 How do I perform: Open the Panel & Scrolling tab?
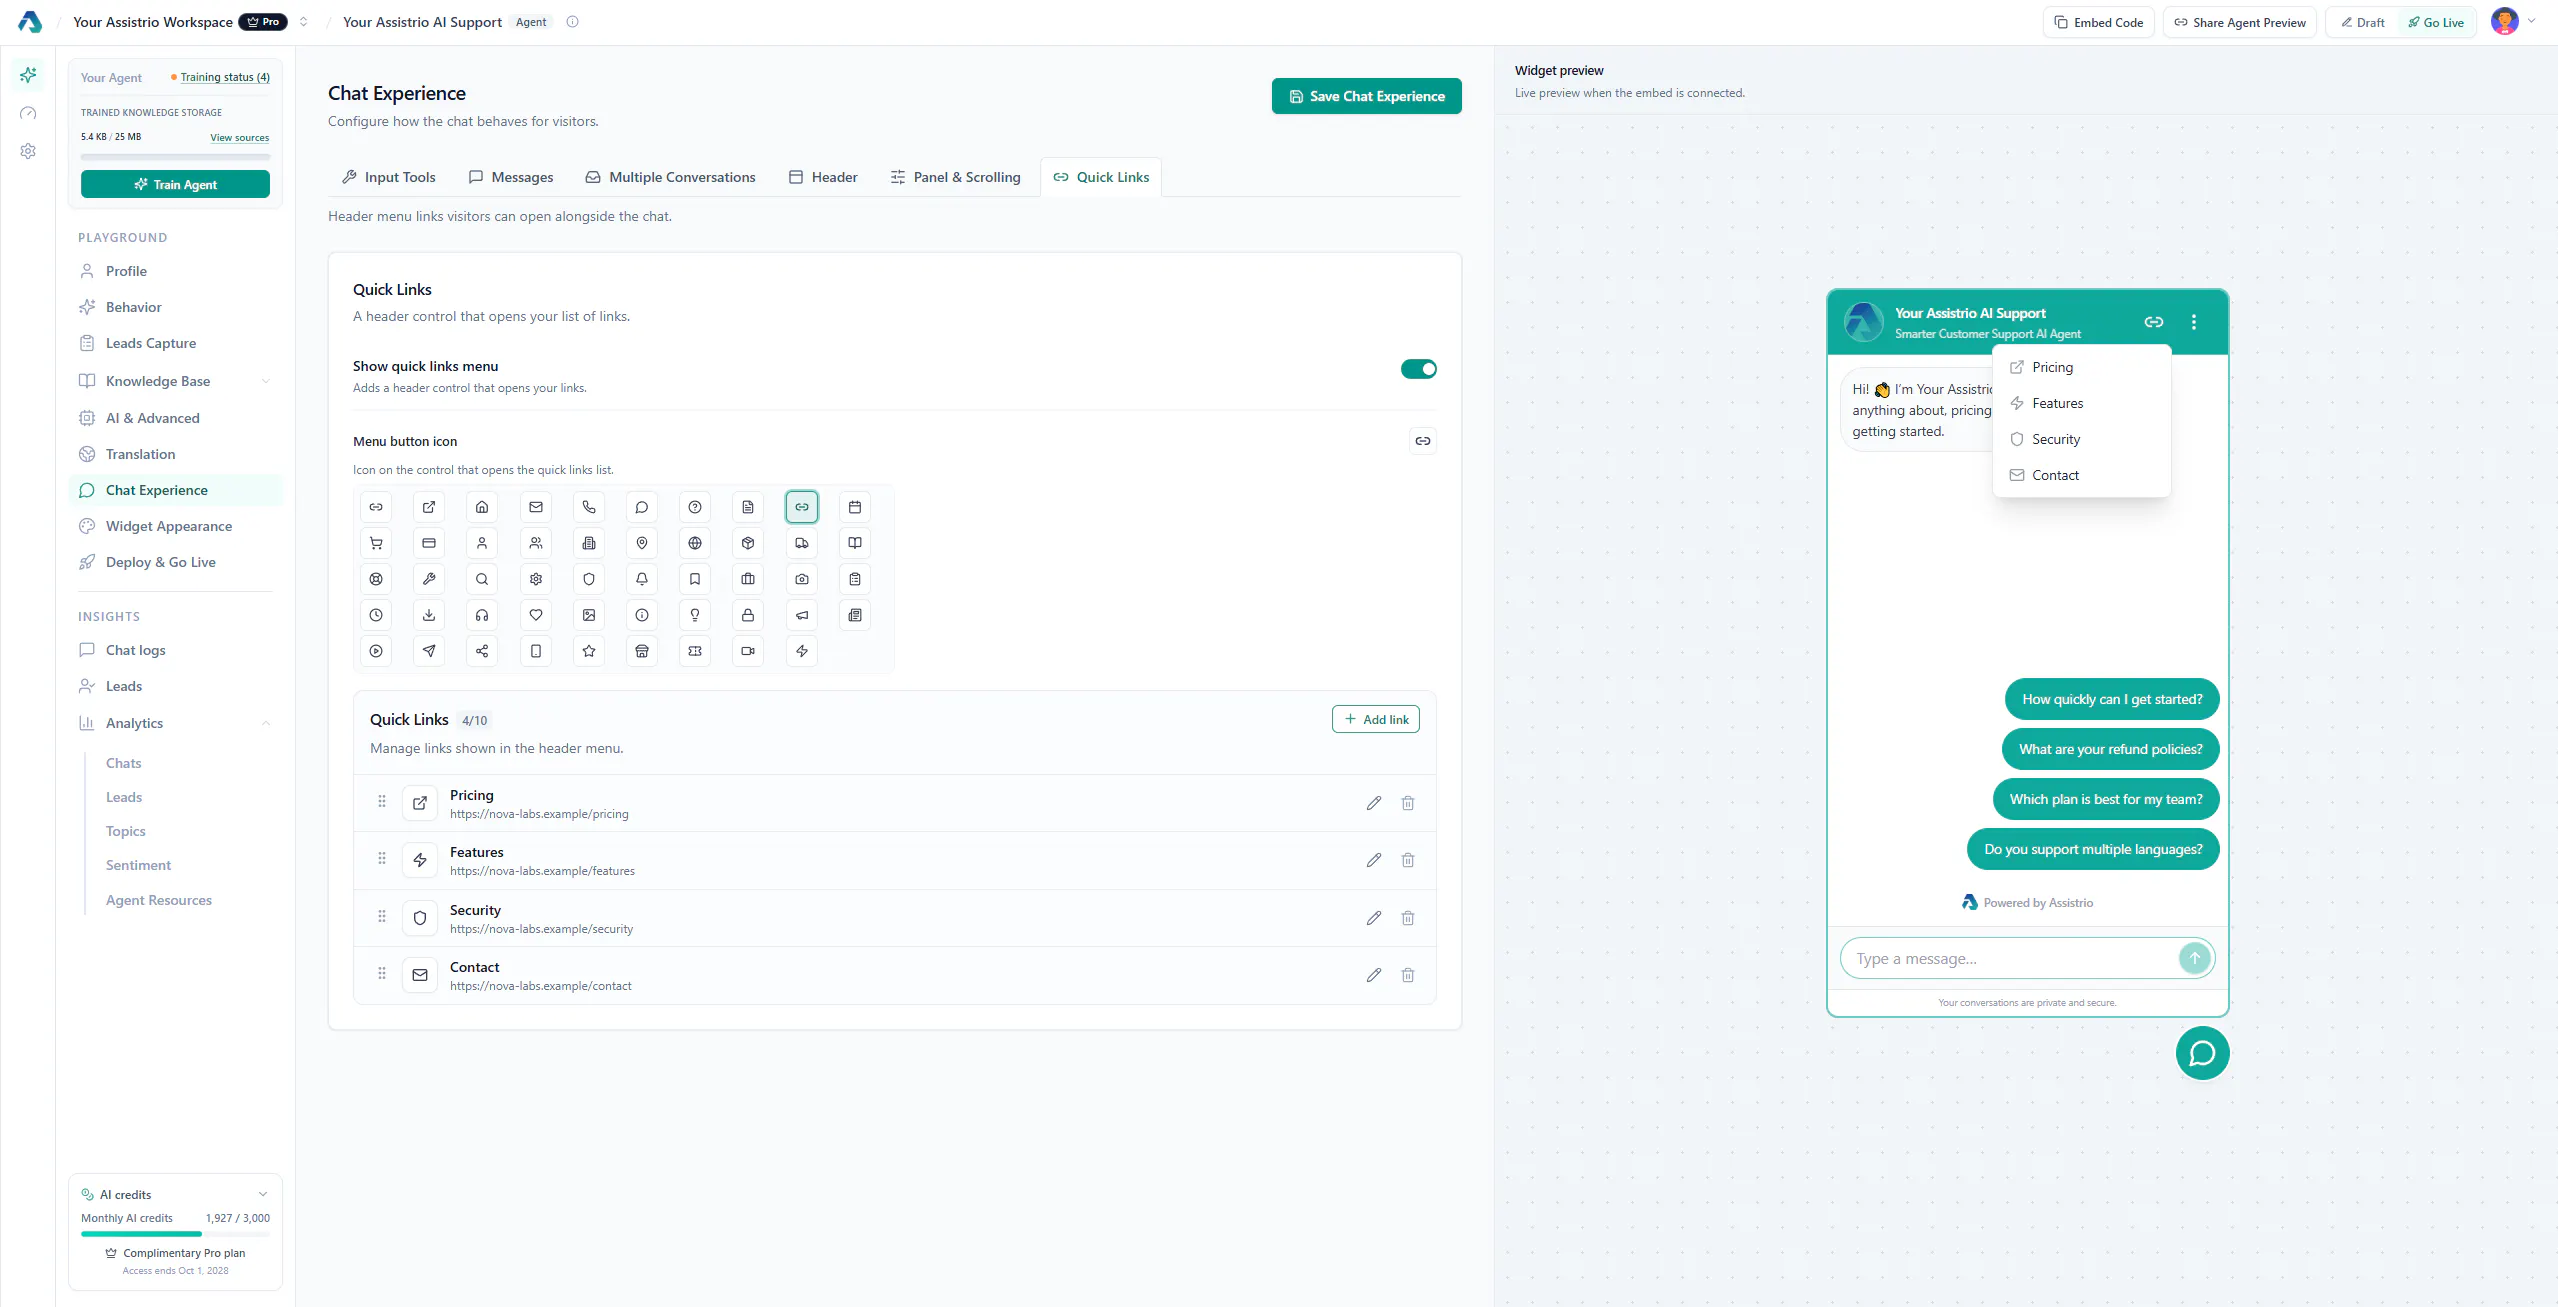point(956,177)
